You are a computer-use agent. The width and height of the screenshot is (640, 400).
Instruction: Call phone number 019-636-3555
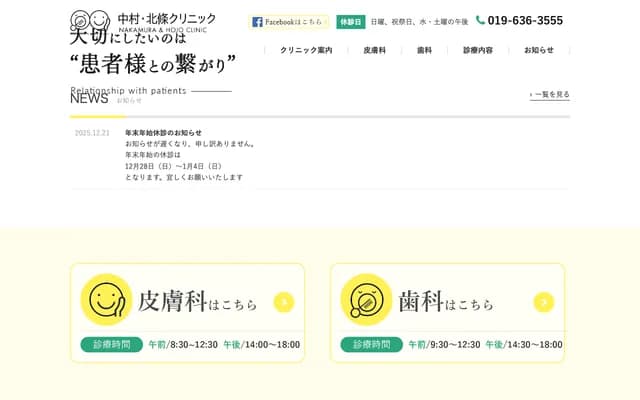click(525, 20)
